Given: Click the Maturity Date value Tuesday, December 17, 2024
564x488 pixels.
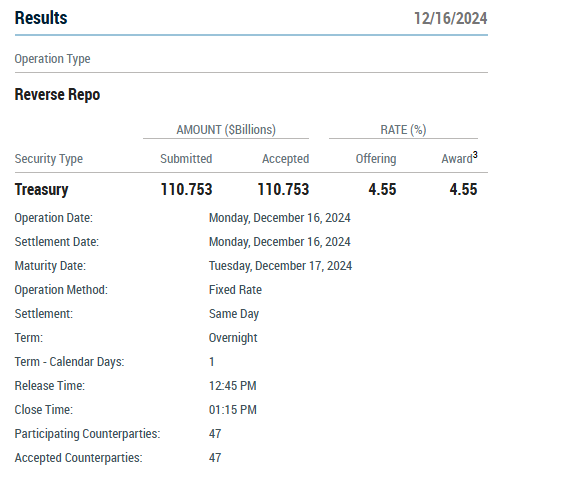Looking at the screenshot, I should pyautogui.click(x=280, y=266).
